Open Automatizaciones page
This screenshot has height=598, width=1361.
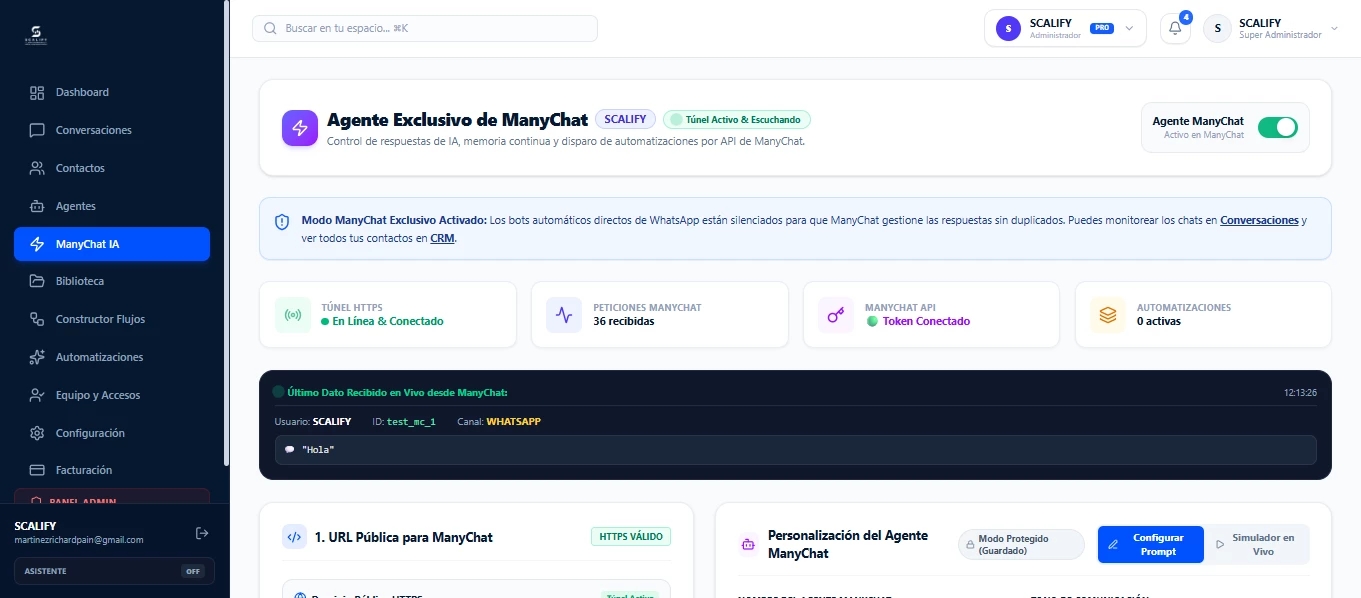112,357
